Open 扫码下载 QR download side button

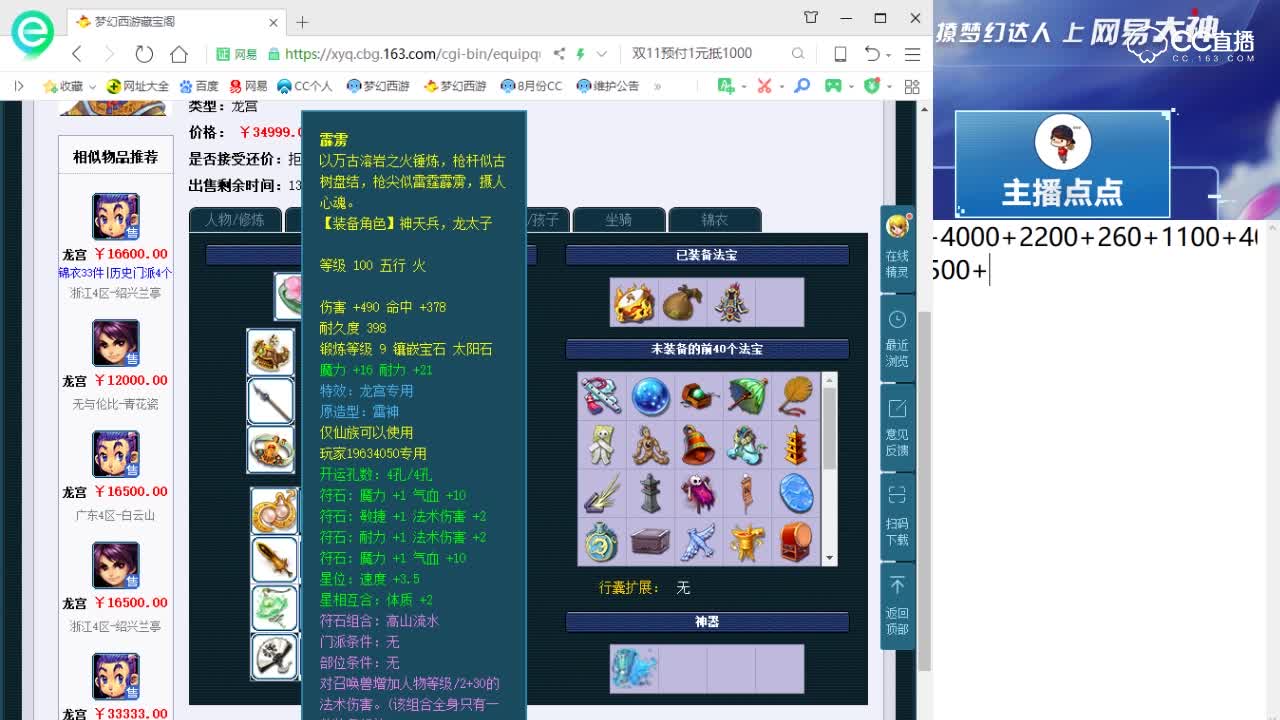click(897, 516)
